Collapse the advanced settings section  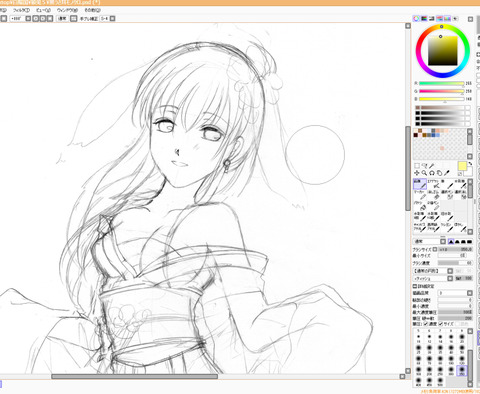pyautogui.click(x=415, y=286)
